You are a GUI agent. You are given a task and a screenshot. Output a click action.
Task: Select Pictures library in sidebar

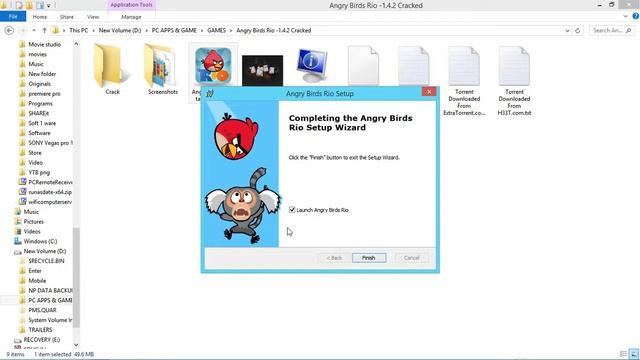pos(33,222)
